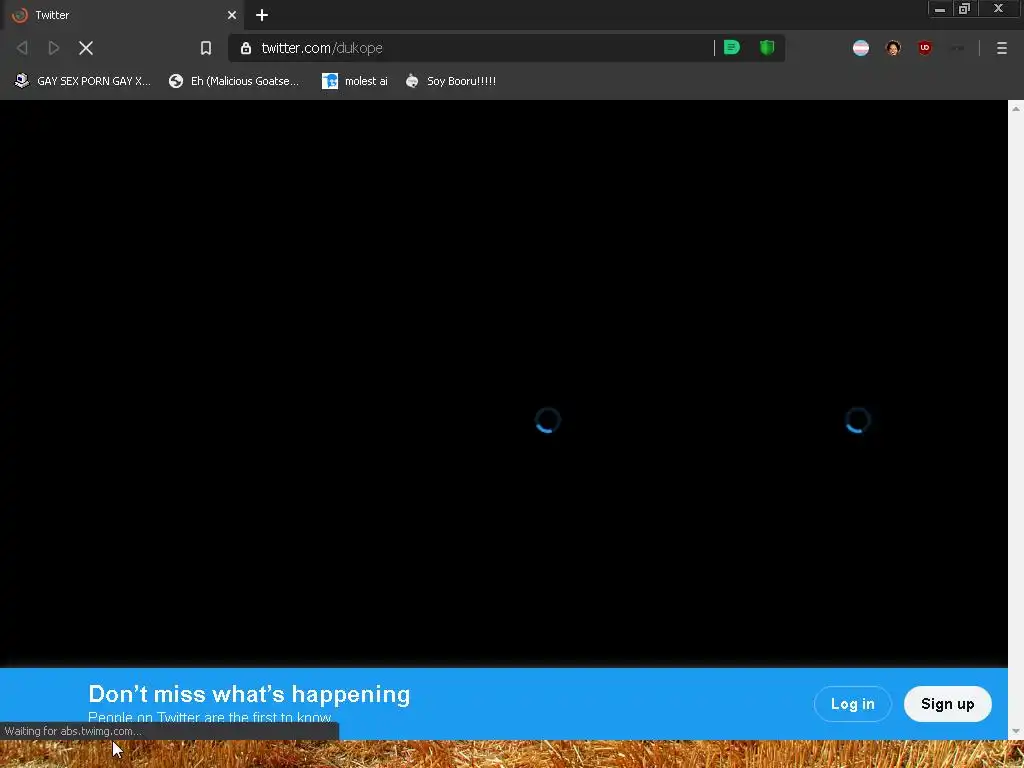Click 'People on Twitter are the first to know'
1024x768 pixels.
pyautogui.click(x=210, y=717)
